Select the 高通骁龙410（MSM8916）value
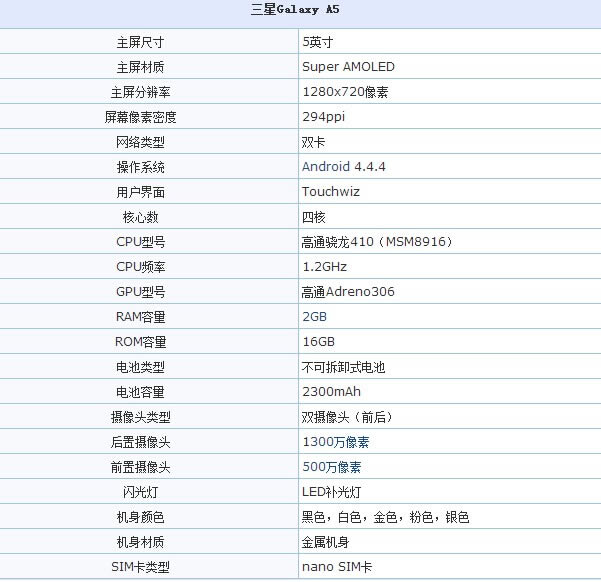Viewport: 601px width, 582px height. pos(377,242)
